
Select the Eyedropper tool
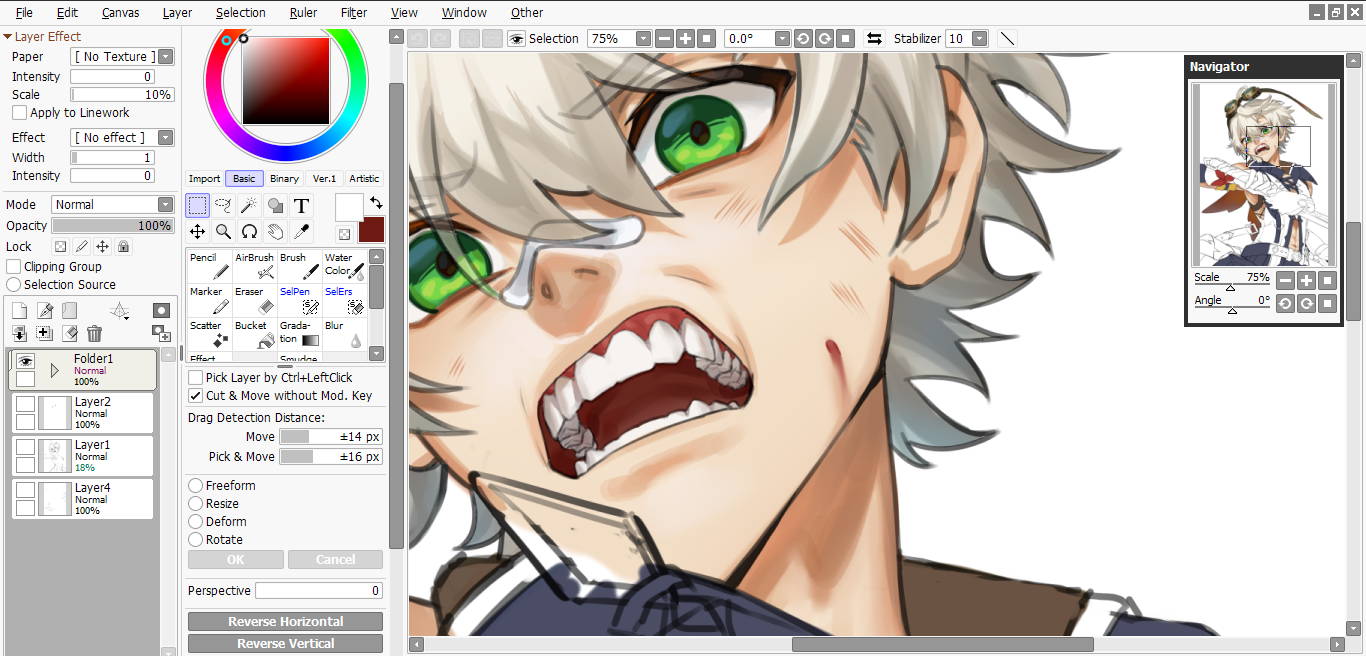tap(302, 232)
